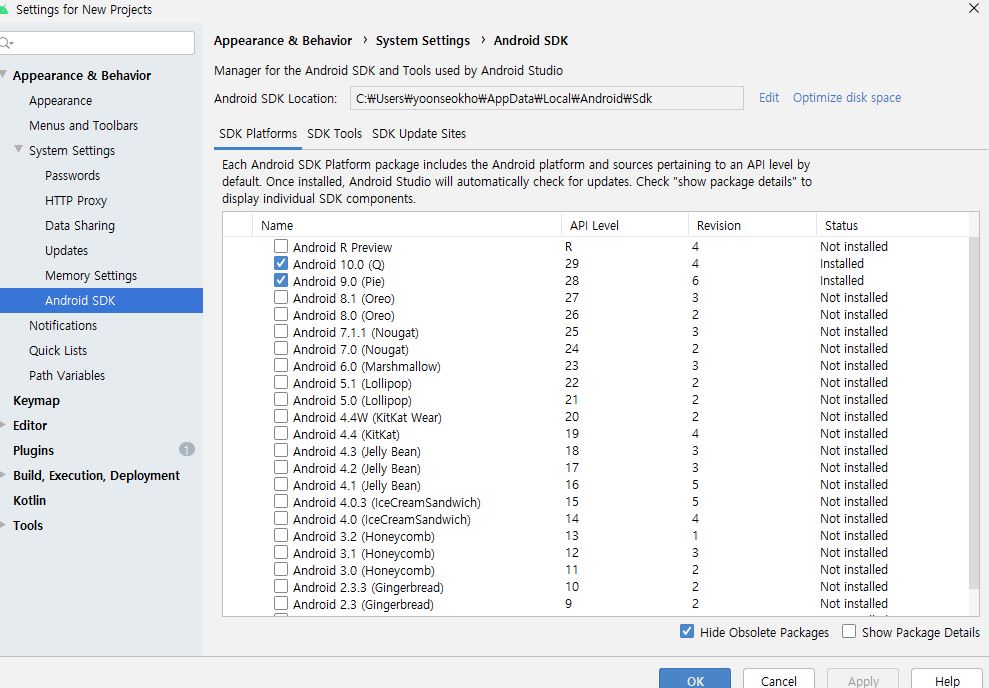
Task: Click the SDK platforms list vertical scrollbar
Action: (974, 413)
